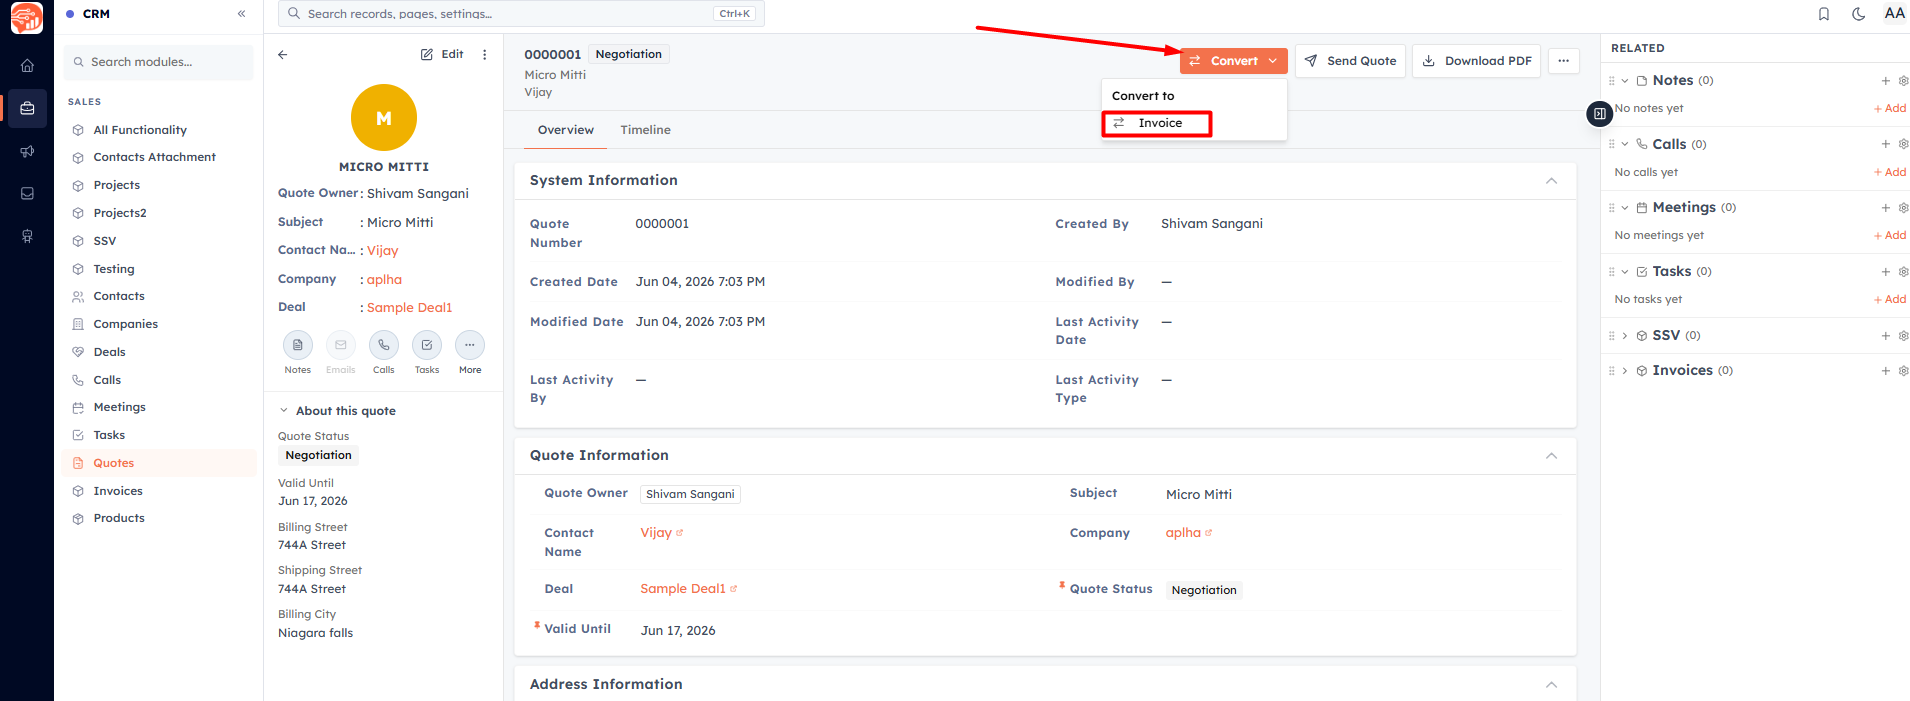
Task: Click the More quick-action icon under Micro Mitti
Action: pos(470,345)
